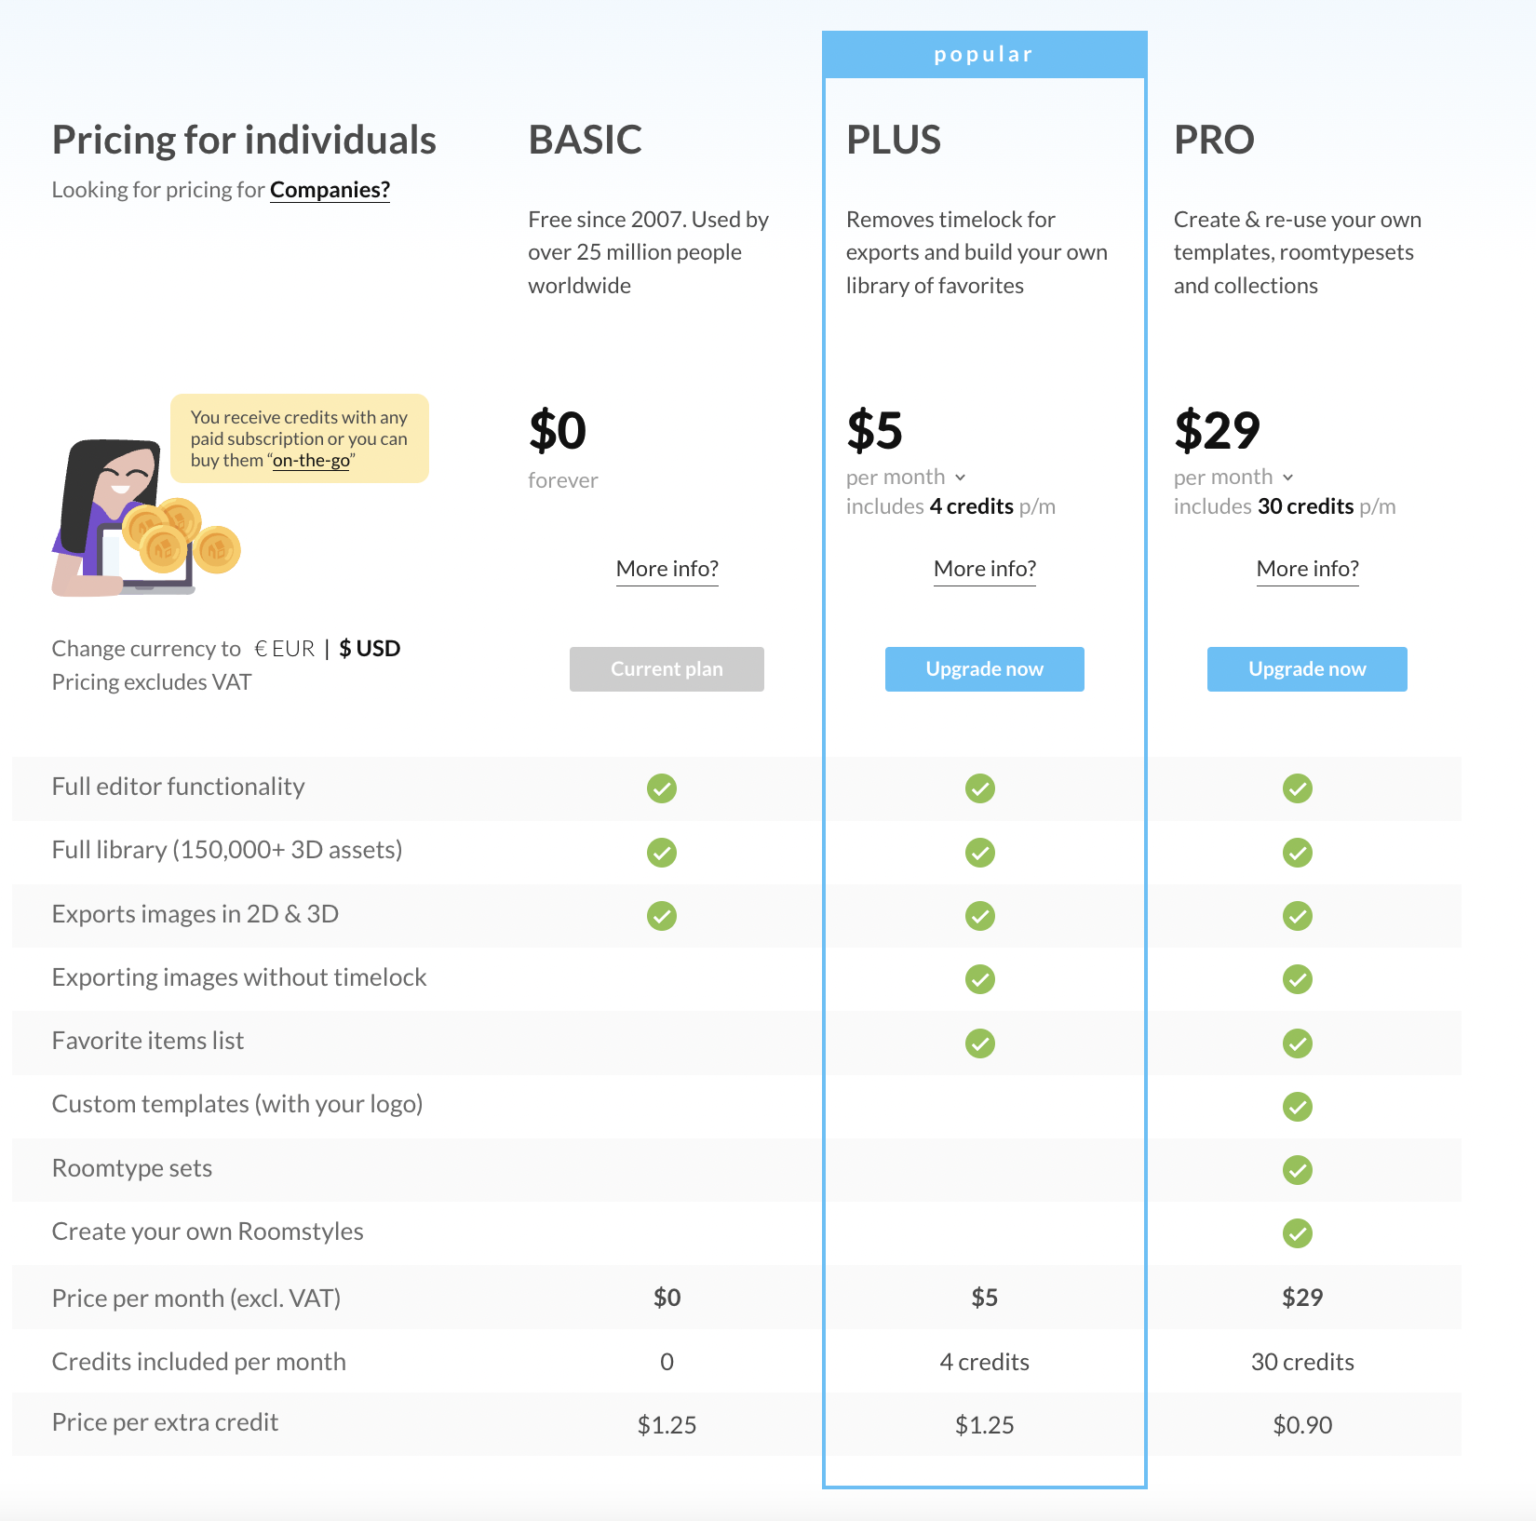Switch currency to € EUR
Screen dimensions: 1536x1521
(x=284, y=649)
